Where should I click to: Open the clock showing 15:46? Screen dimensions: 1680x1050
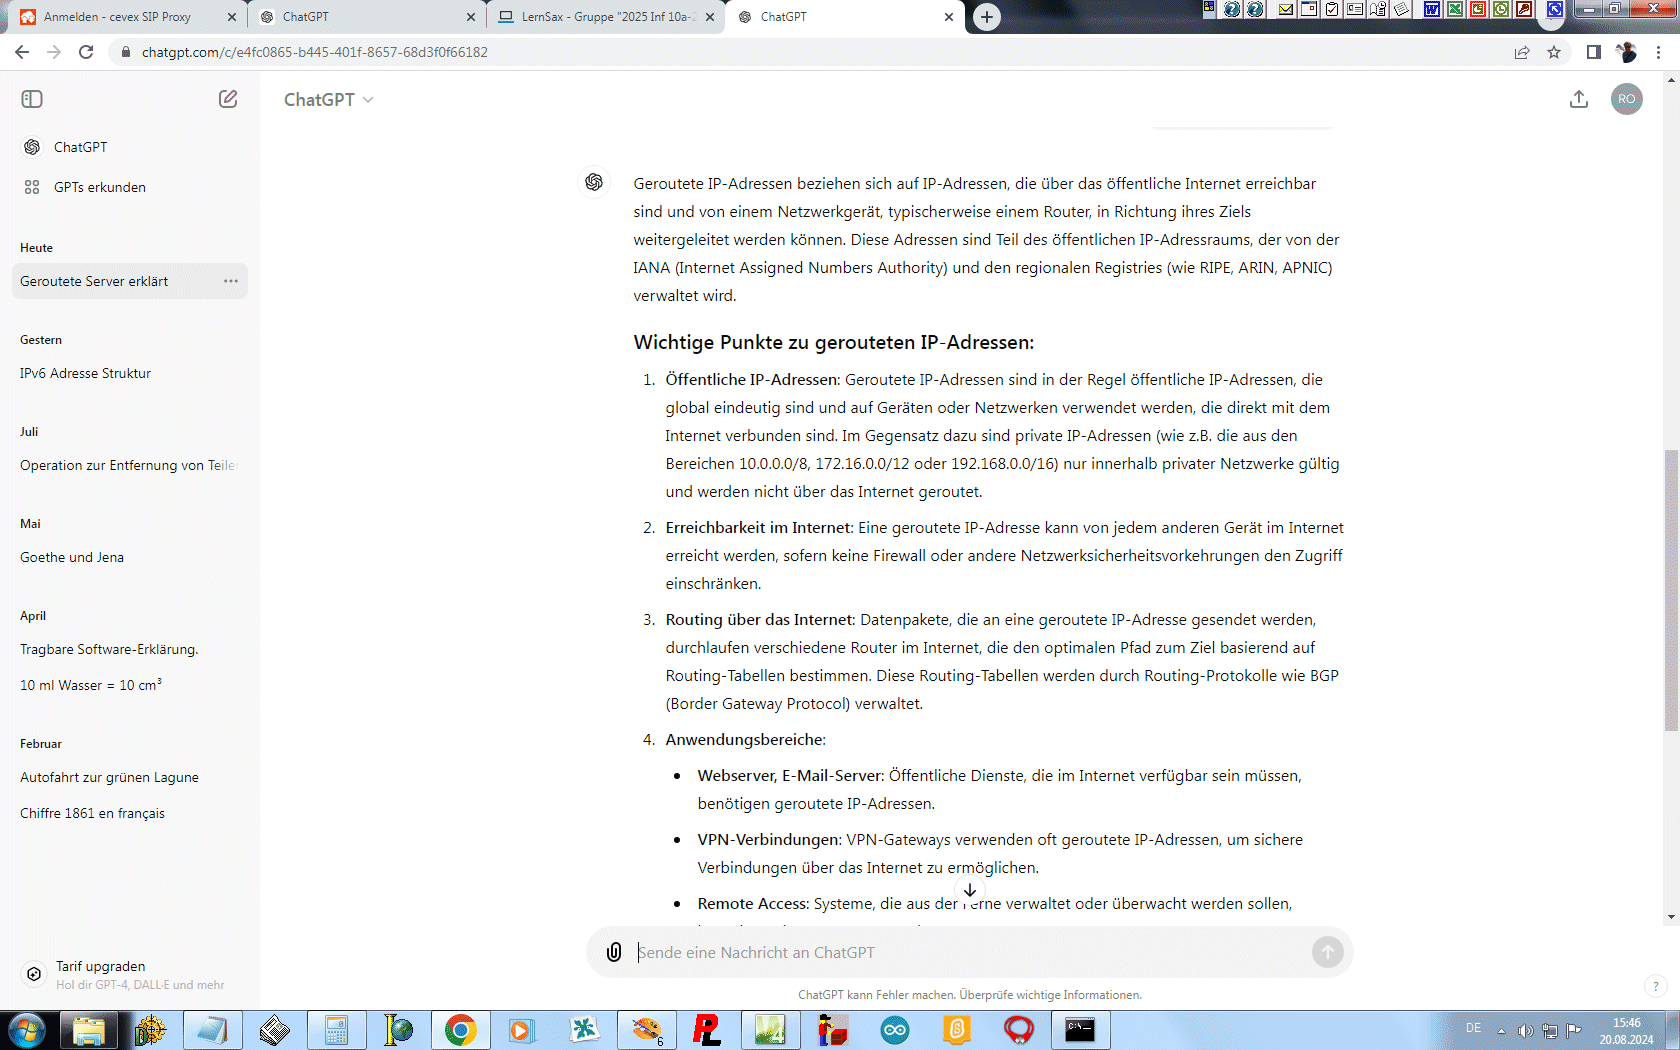pos(1626,1031)
